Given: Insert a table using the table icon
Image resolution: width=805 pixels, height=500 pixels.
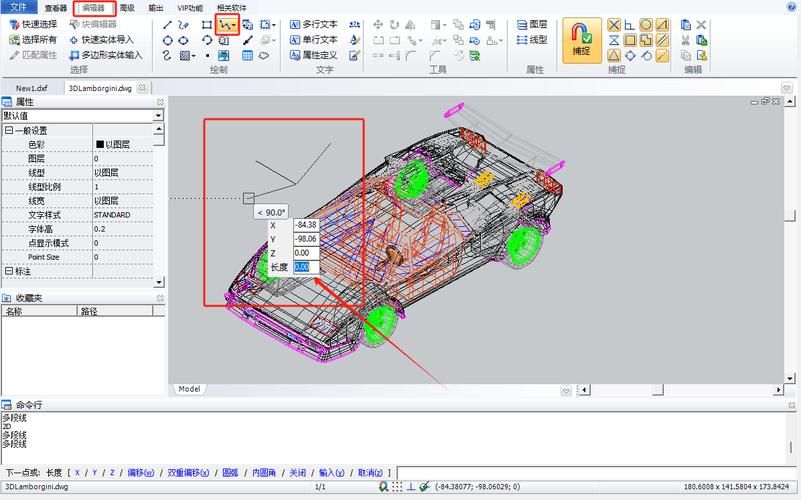Looking at the screenshot, I should click(x=247, y=55).
